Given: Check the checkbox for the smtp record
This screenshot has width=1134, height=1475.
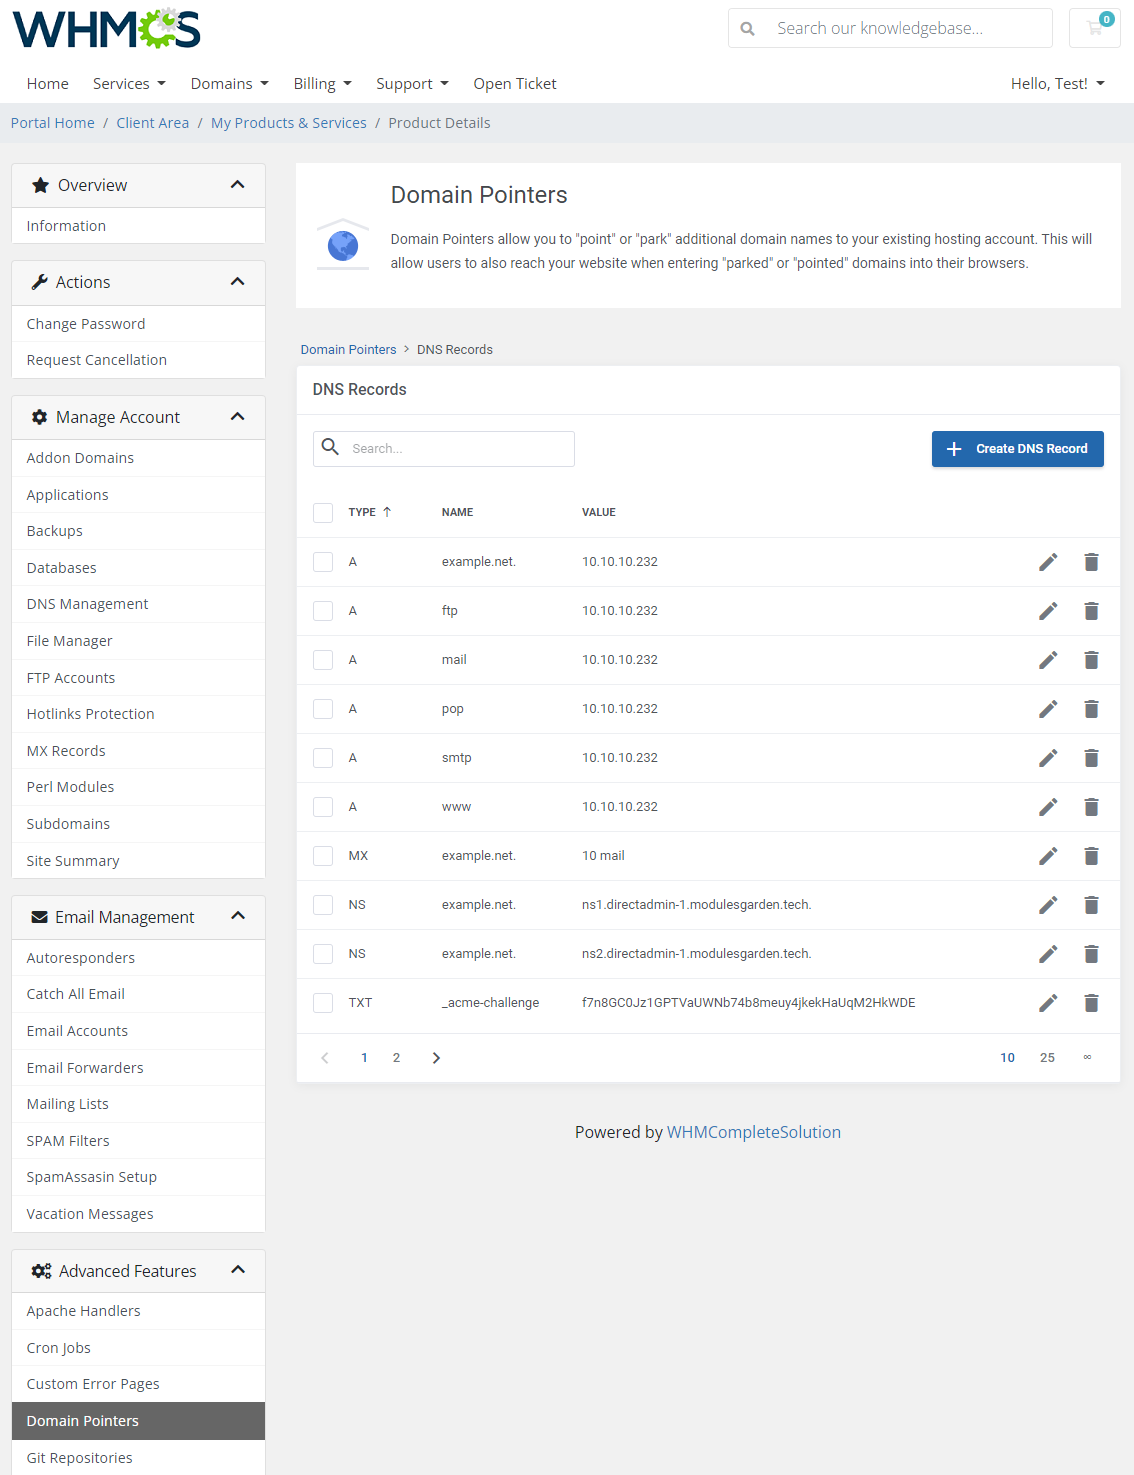Looking at the screenshot, I should pyautogui.click(x=322, y=757).
